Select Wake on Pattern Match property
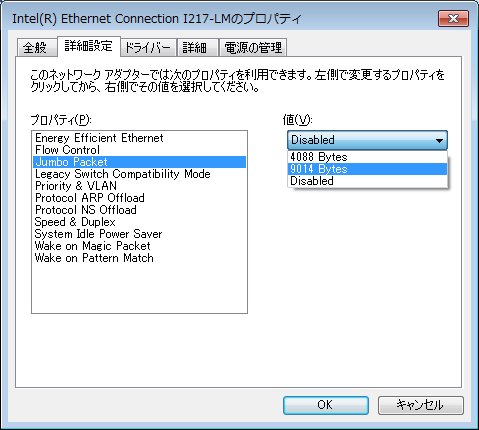Image resolution: width=479 pixels, height=430 pixels. tap(139, 258)
